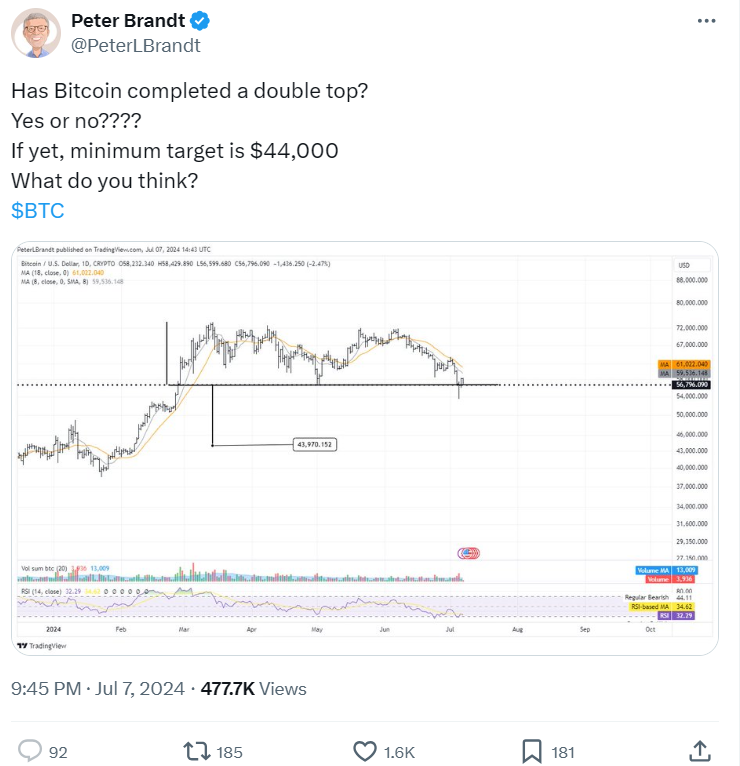740x766 pixels.
Task: Click the TradingView logo in chart
Action: (x=40, y=646)
